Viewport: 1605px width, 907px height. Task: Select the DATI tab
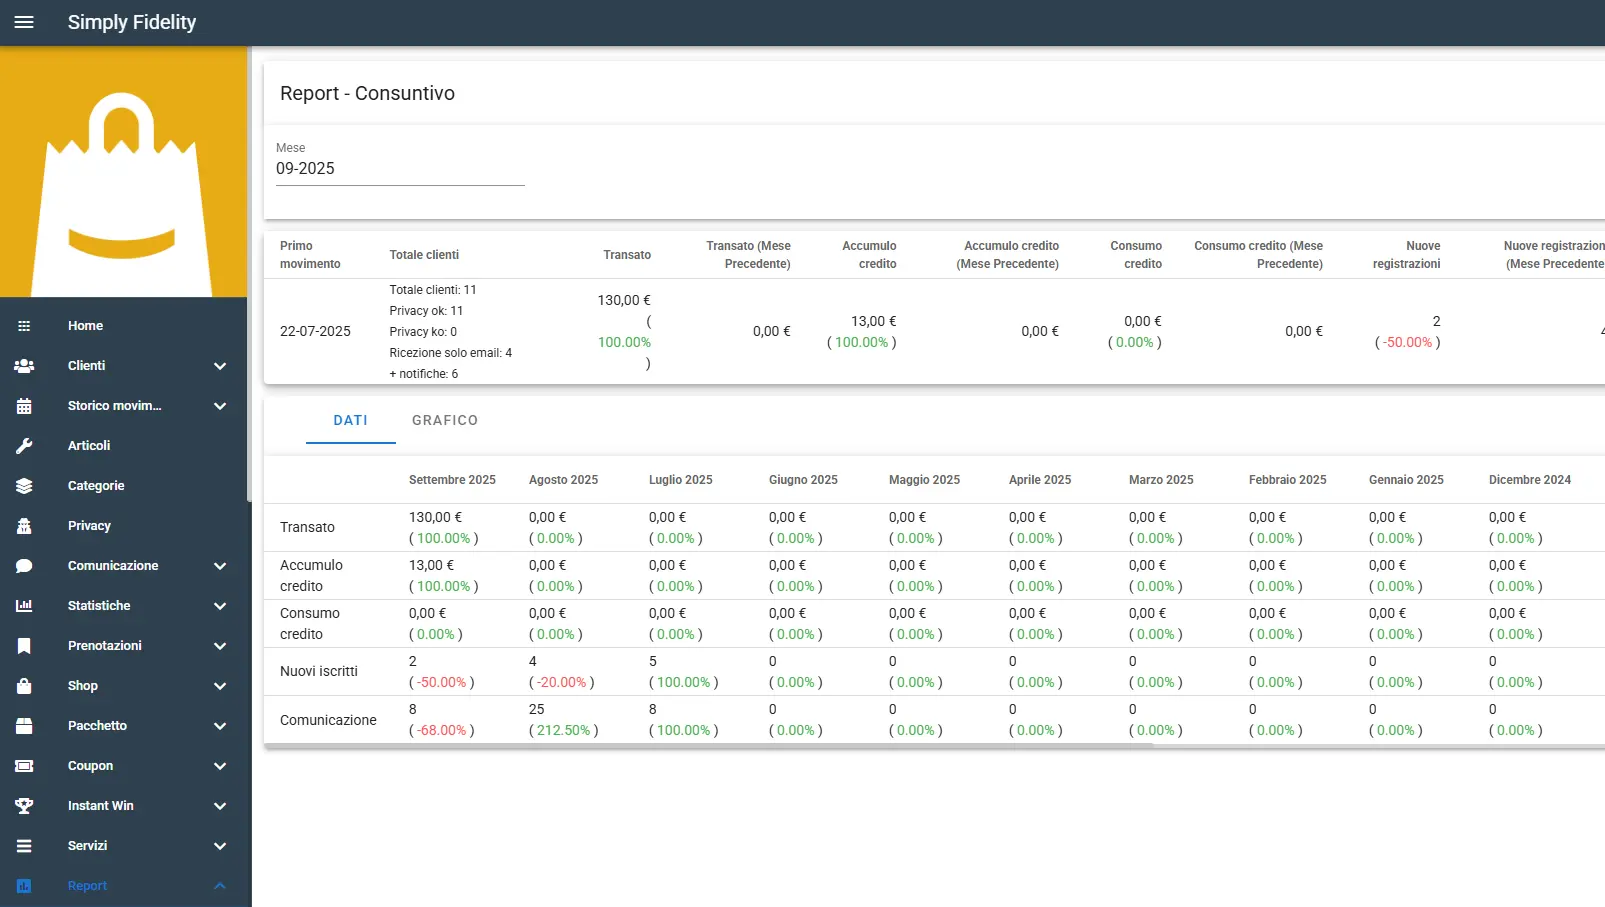point(350,421)
